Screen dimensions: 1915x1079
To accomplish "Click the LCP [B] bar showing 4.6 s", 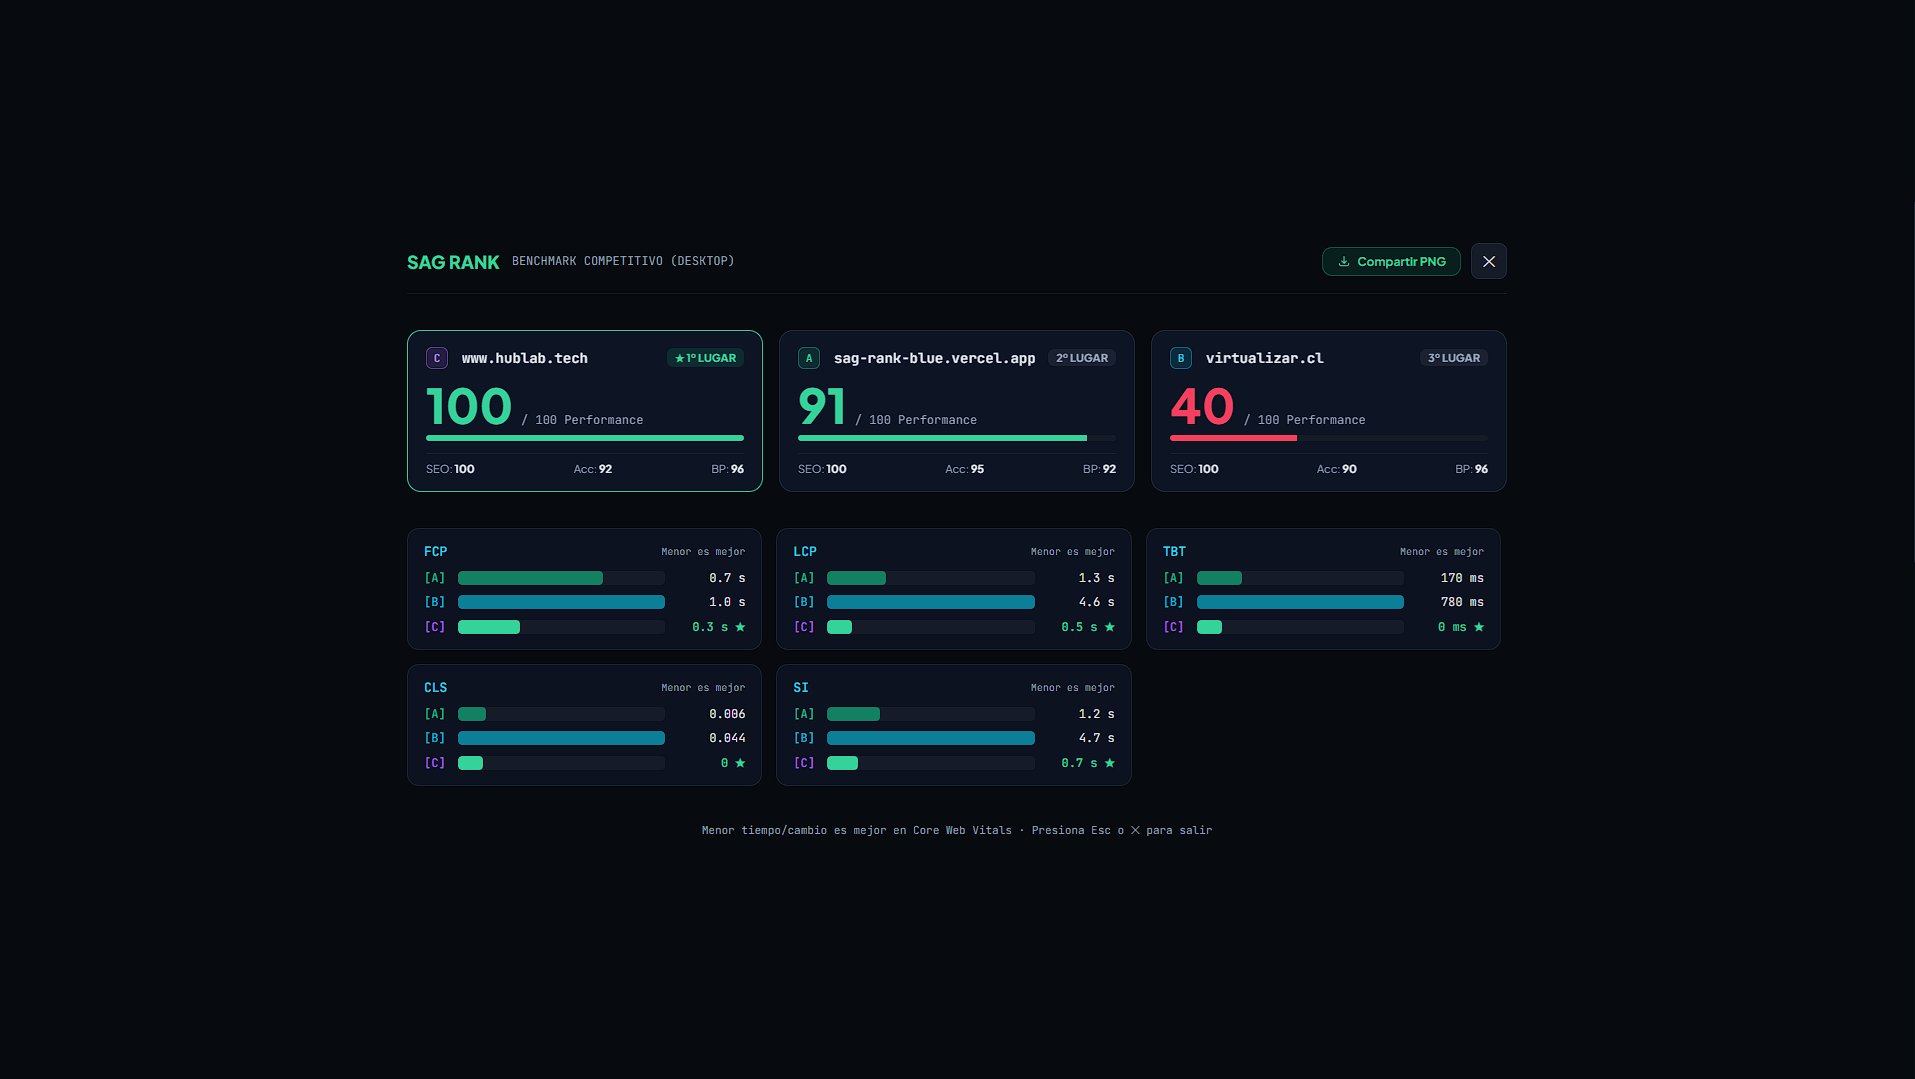I will pyautogui.click(x=931, y=602).
